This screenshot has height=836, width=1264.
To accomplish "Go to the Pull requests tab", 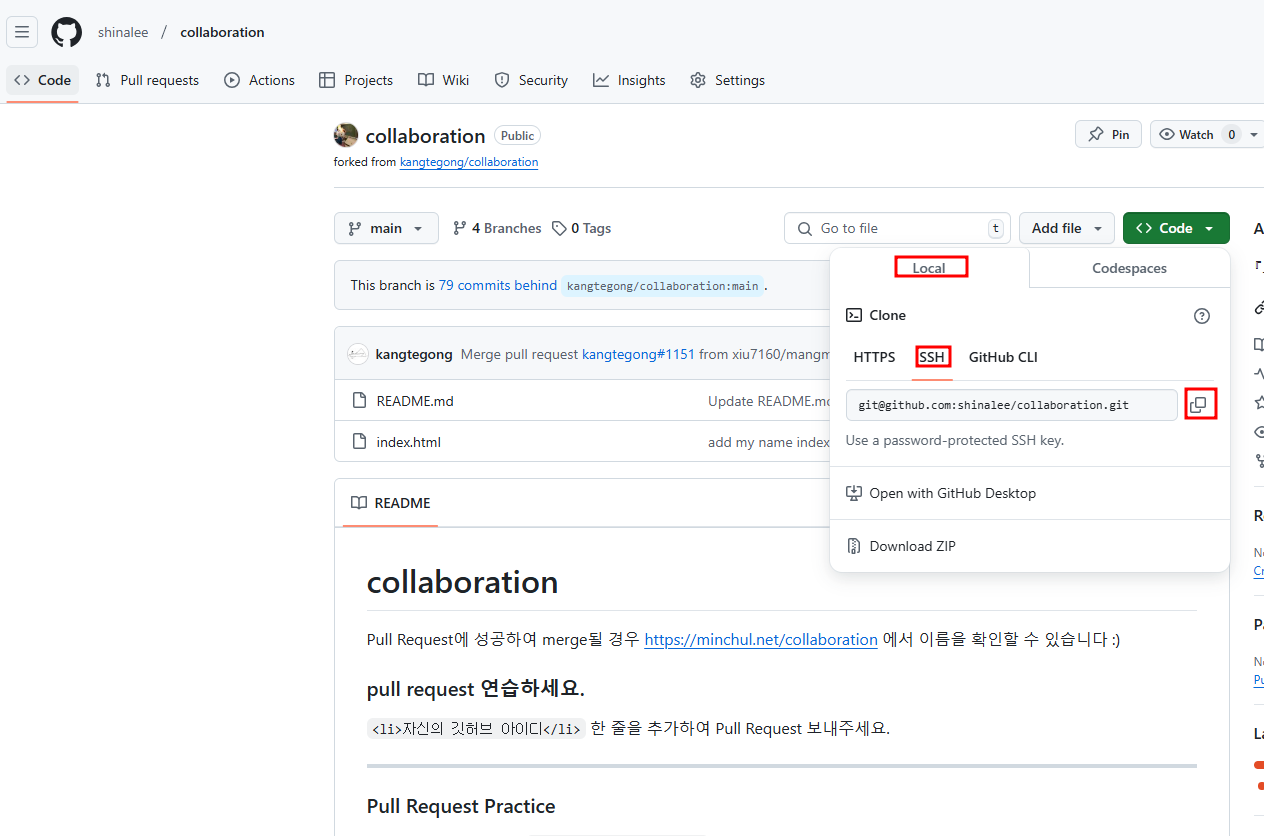I will tap(147, 80).
